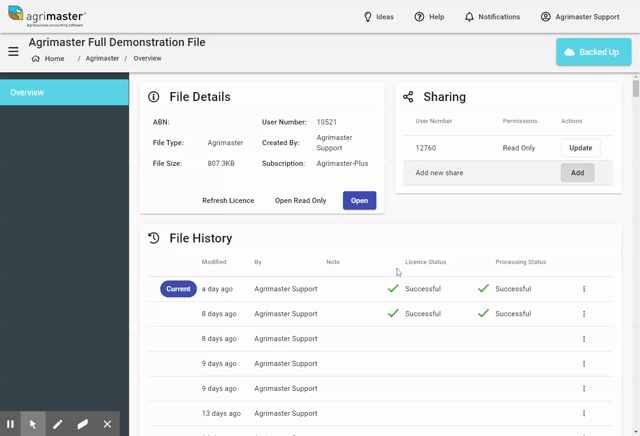Click the Agrimaster logo
640x436 pixels.
click(47, 16)
